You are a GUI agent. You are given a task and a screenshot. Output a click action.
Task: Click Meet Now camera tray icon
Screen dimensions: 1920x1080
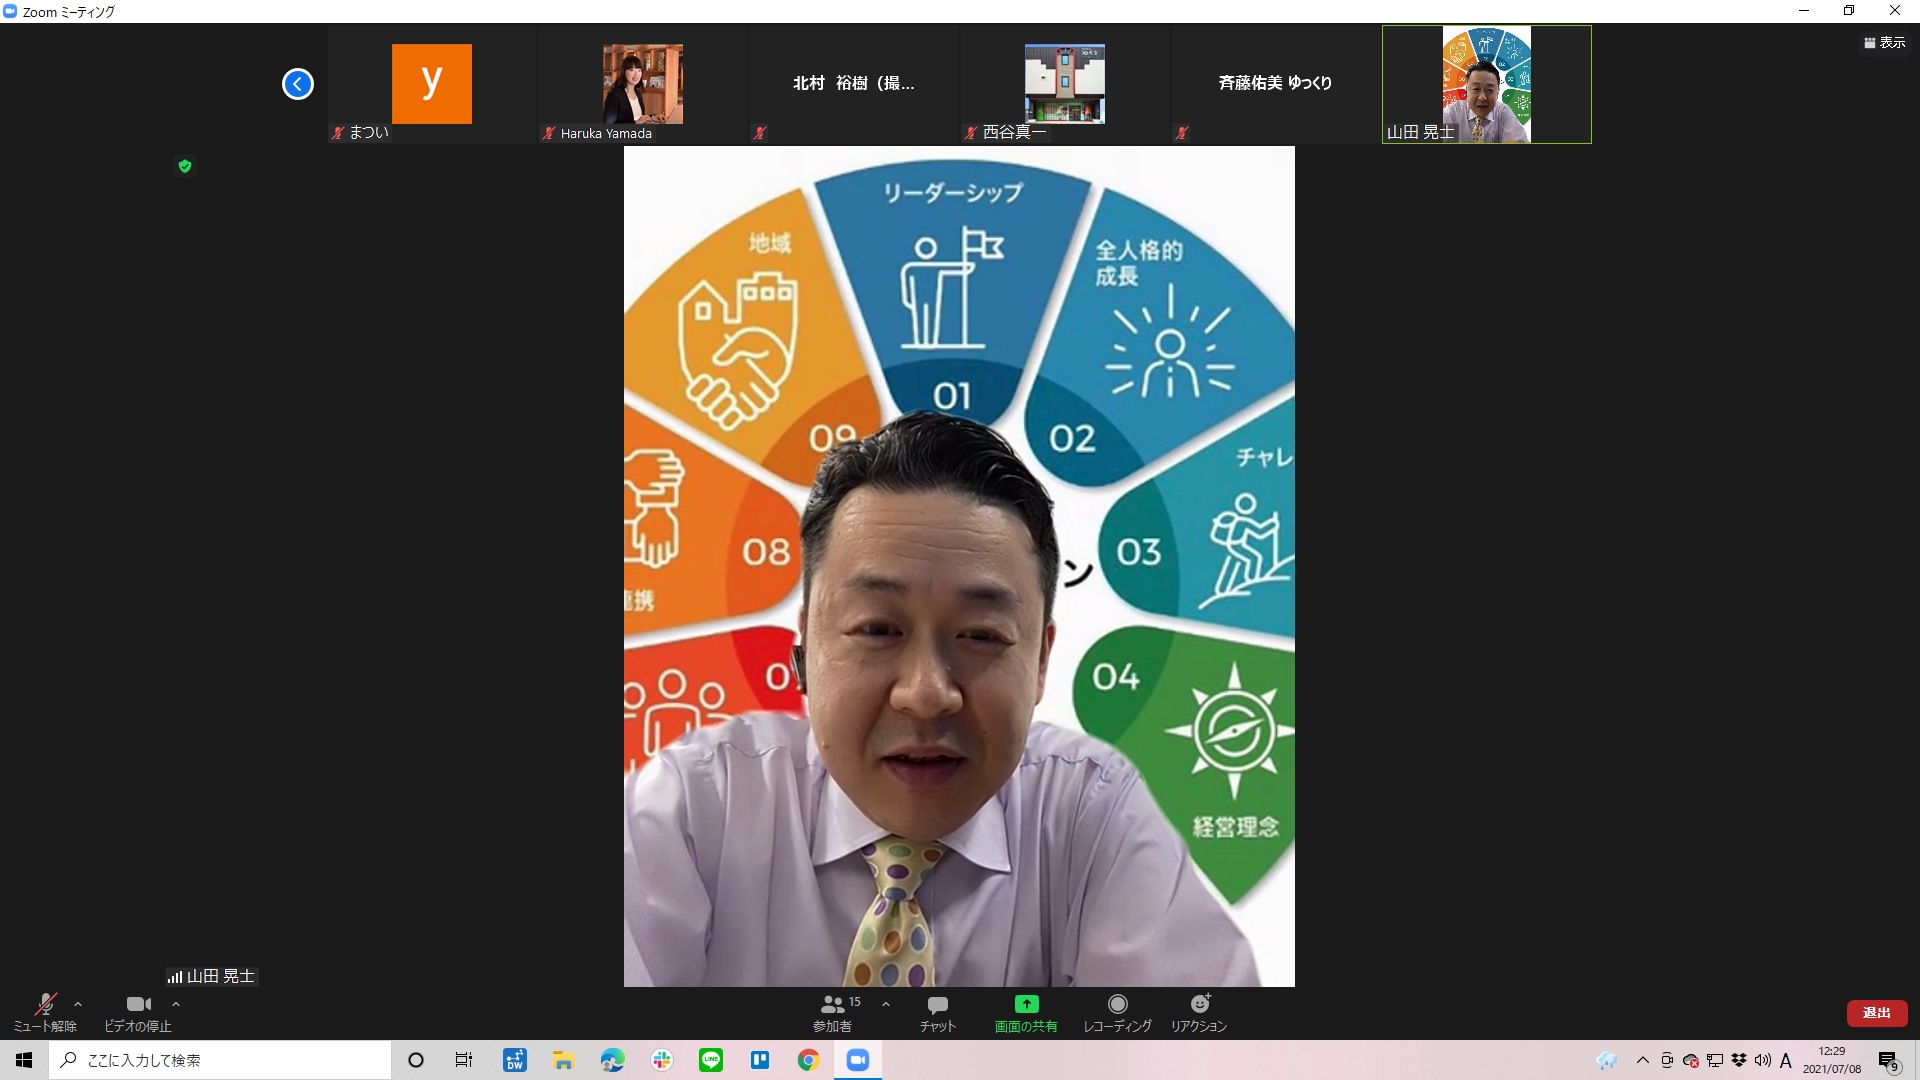1667,1060
